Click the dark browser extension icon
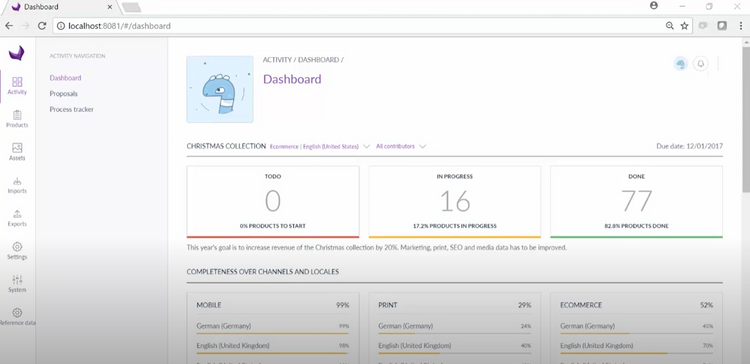 click(722, 26)
